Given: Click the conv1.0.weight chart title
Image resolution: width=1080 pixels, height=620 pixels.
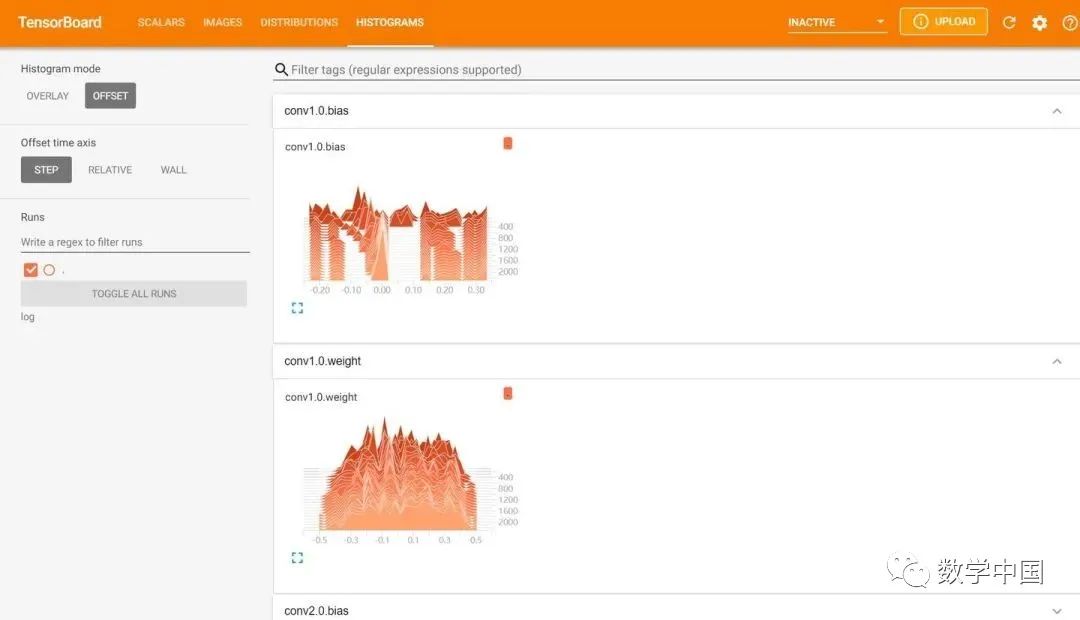Looking at the screenshot, I should click(x=321, y=397).
